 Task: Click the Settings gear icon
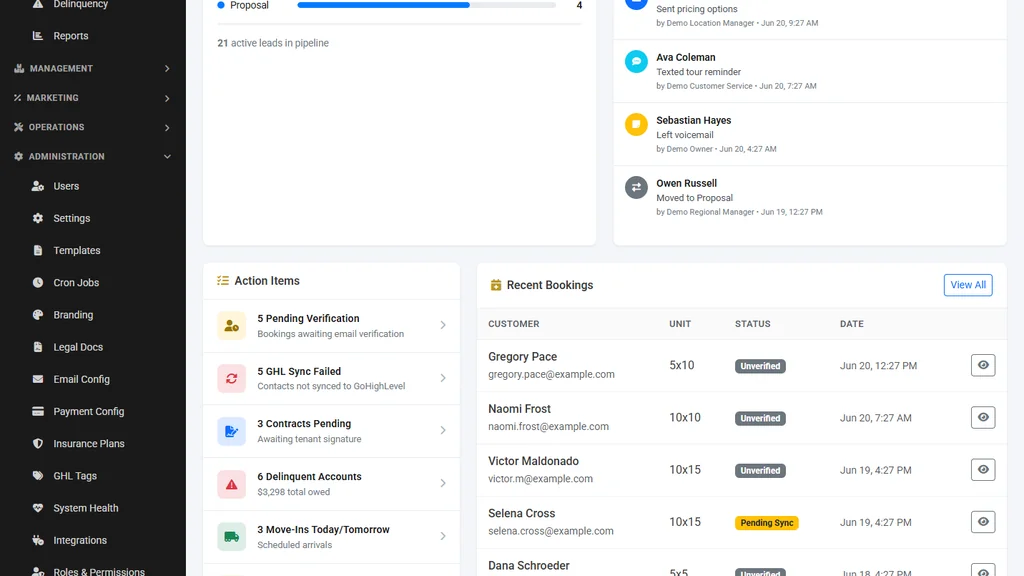[38, 218]
